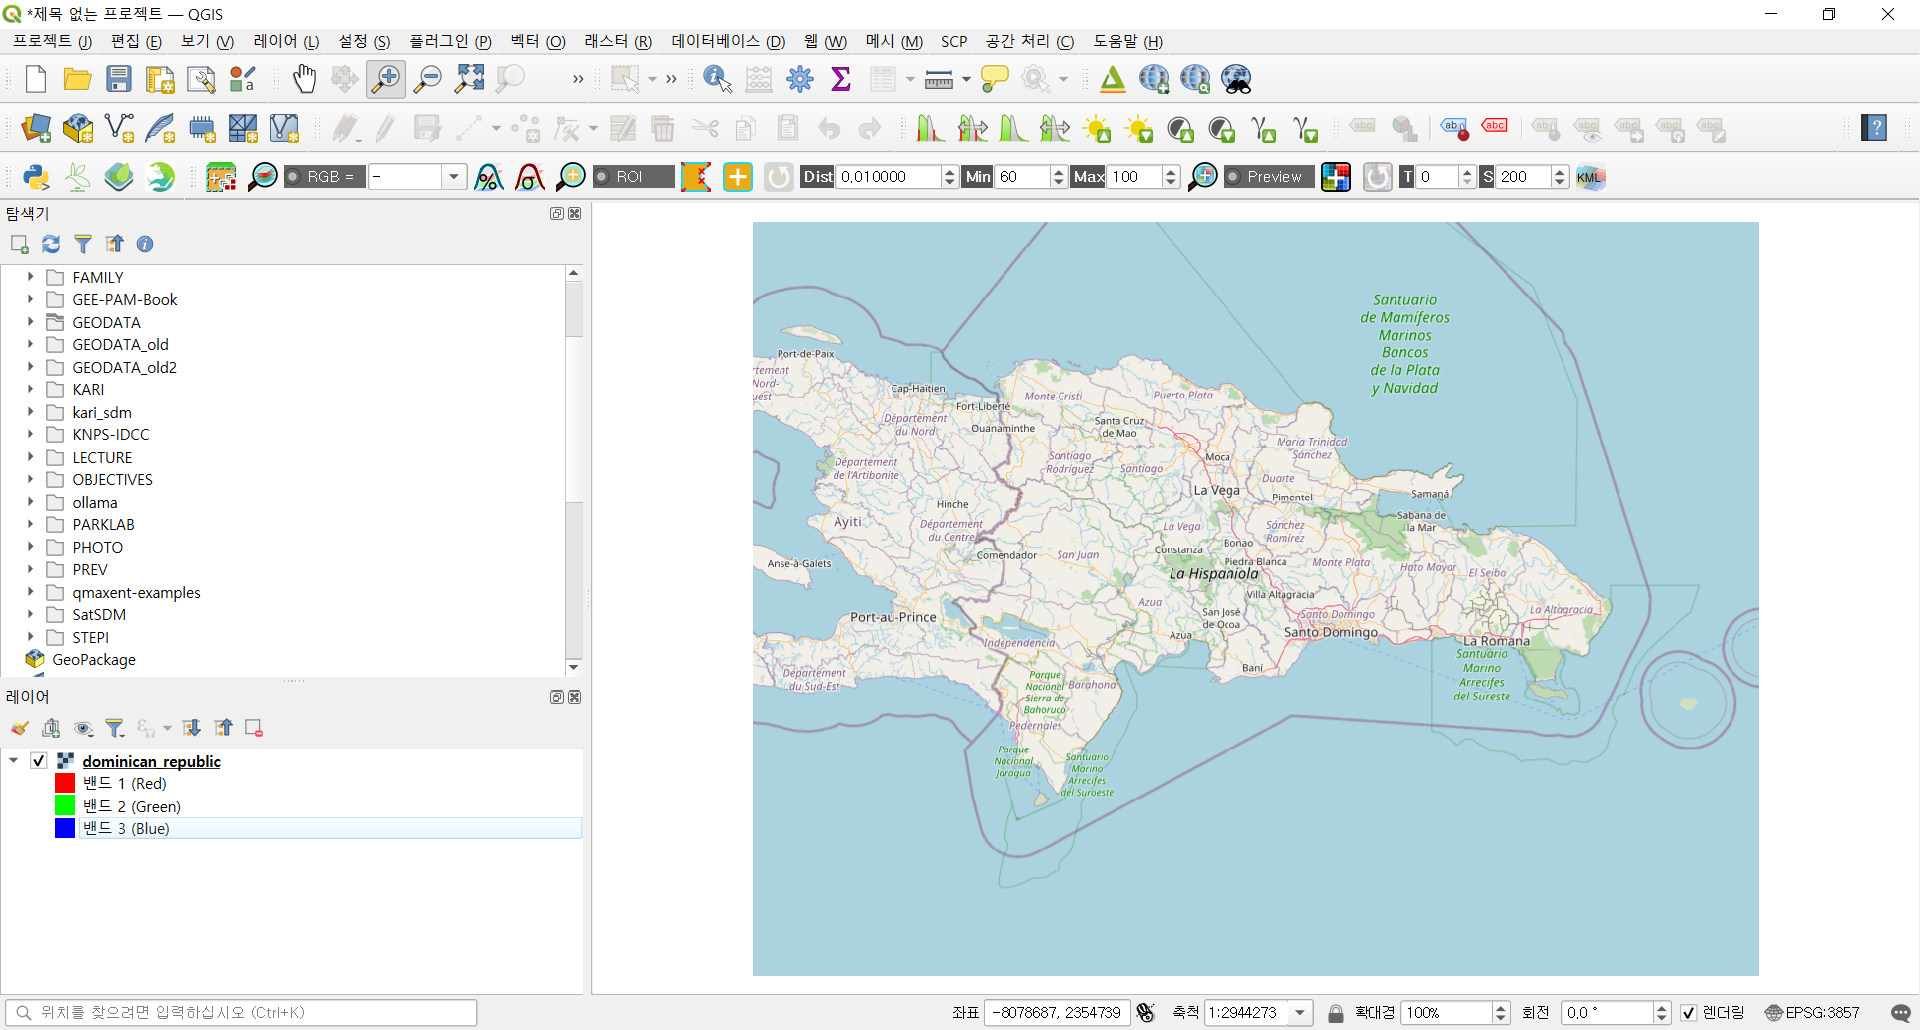Open the Identify Features tool

click(717, 79)
